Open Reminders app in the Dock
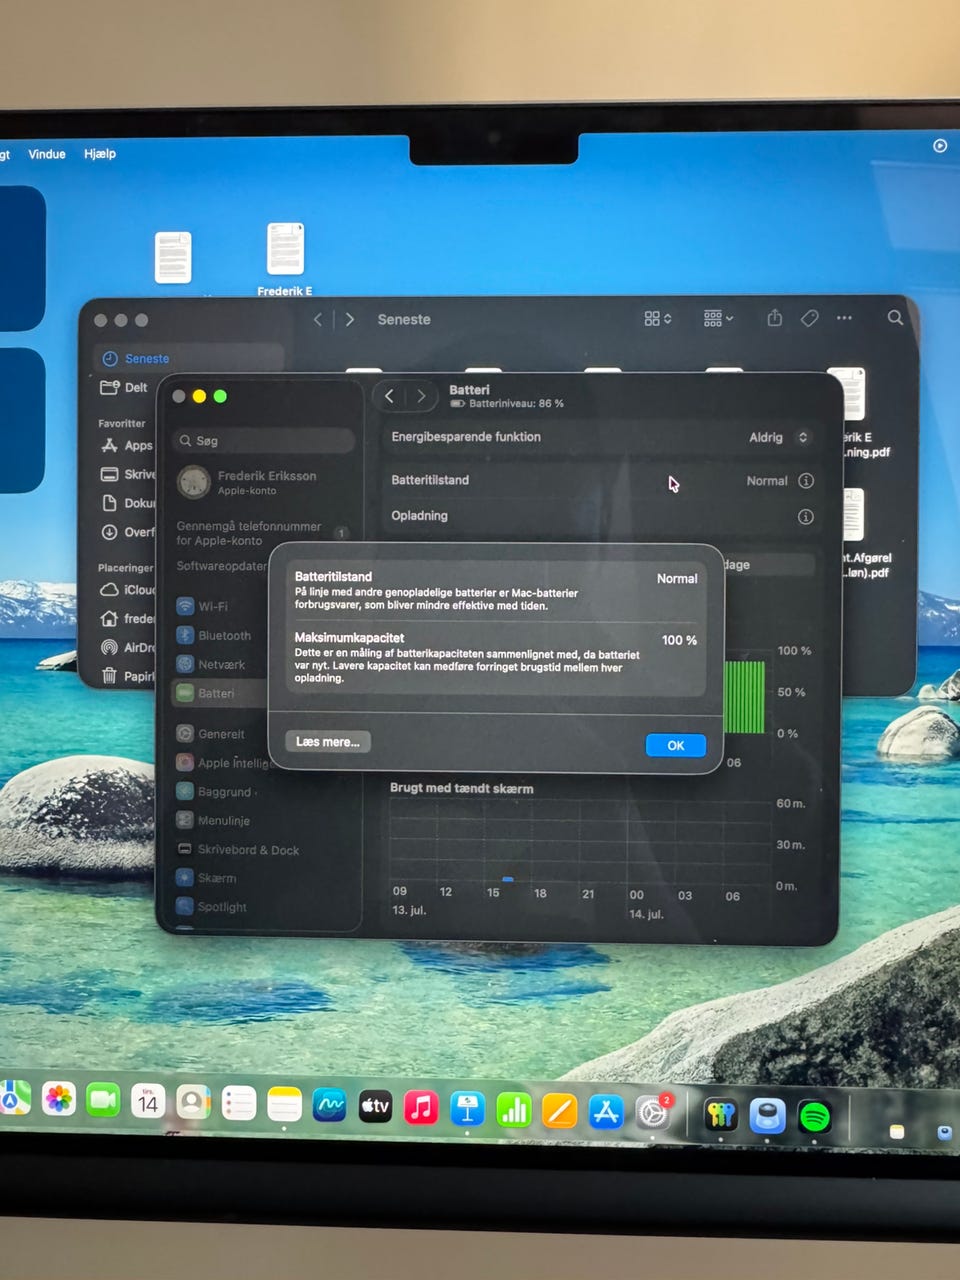Viewport: 960px width, 1280px height. 239,1104
